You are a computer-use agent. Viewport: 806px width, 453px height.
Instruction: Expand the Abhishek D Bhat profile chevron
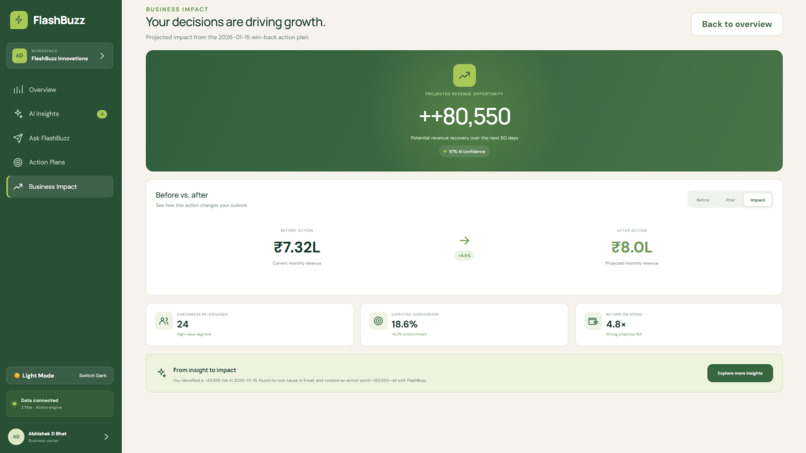106,437
